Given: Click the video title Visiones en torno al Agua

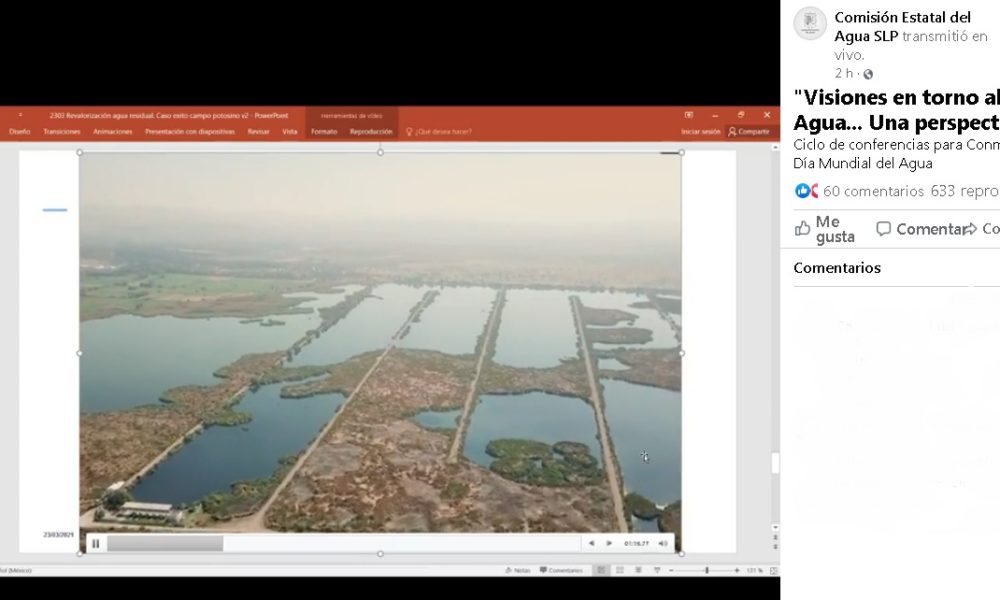Looking at the screenshot, I should coord(896,109).
